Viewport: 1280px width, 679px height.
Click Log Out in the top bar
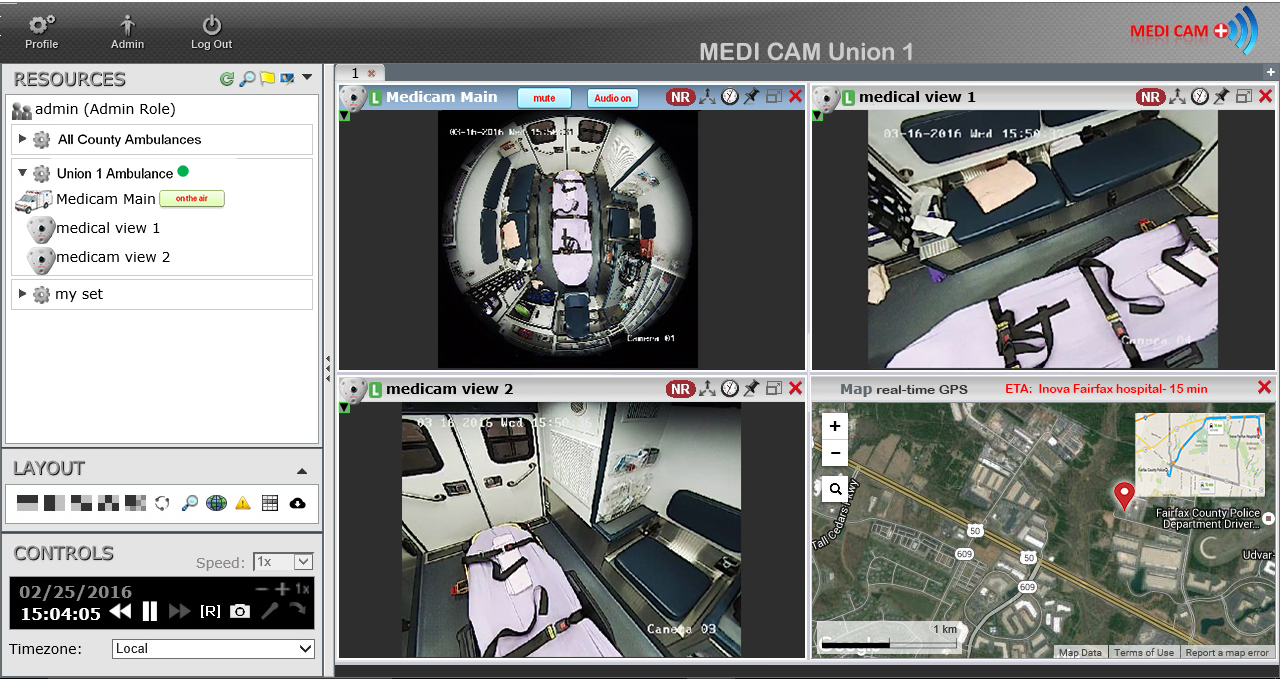tap(211, 31)
